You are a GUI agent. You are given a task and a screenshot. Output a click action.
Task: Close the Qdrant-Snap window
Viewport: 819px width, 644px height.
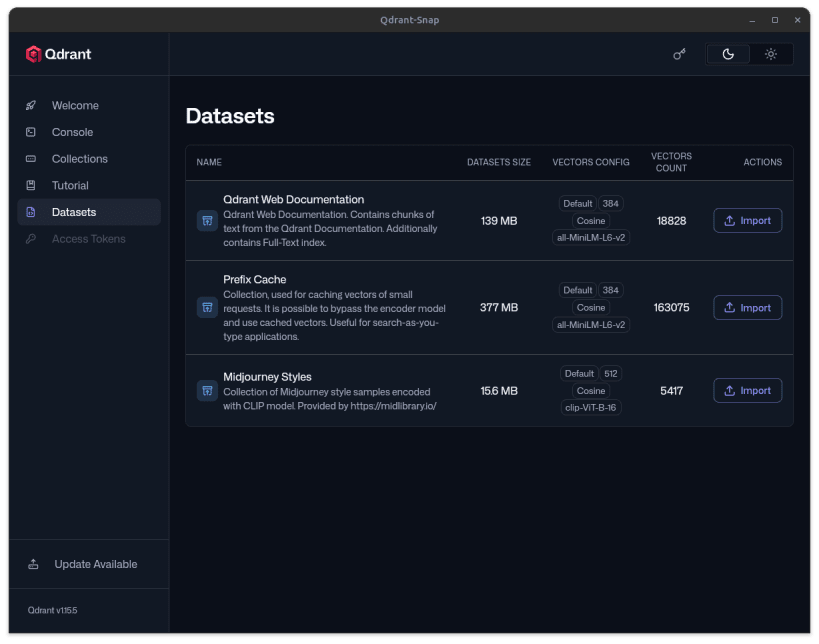(797, 20)
